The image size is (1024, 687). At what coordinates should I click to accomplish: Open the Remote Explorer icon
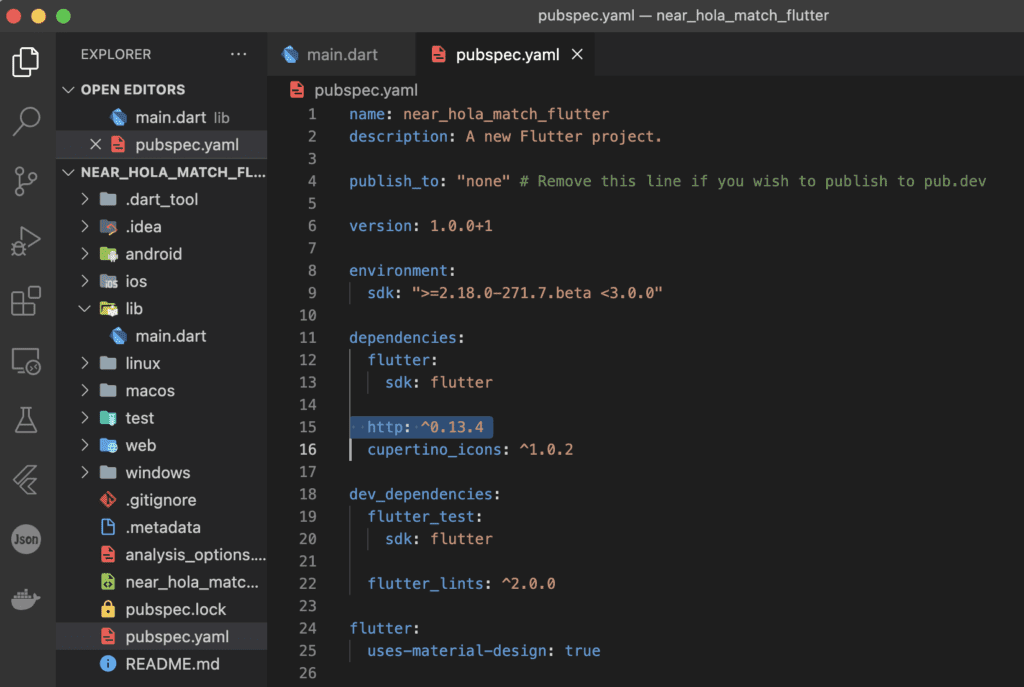click(x=25, y=360)
